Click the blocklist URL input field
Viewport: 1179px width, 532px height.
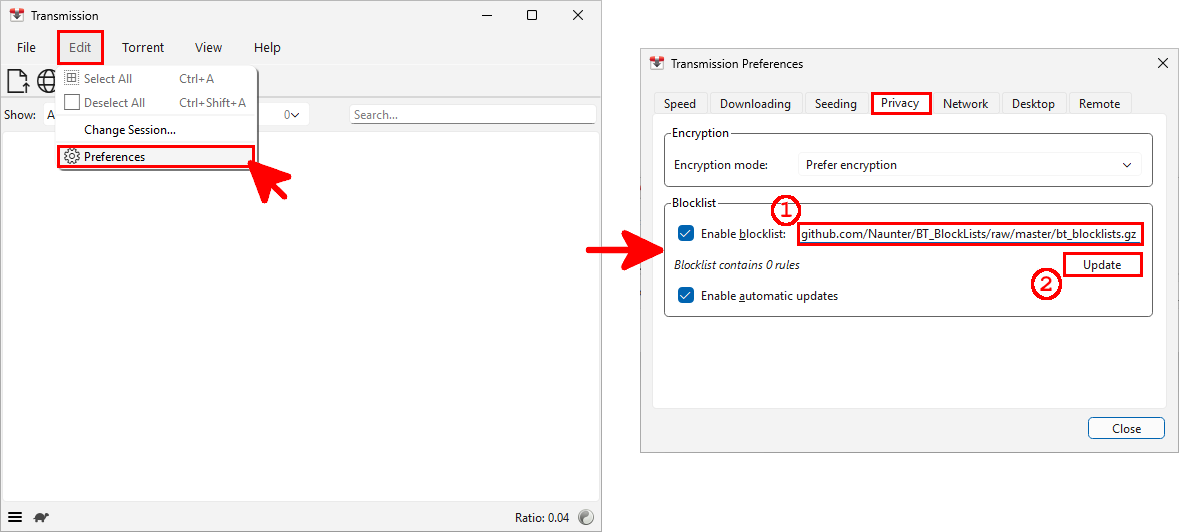point(970,234)
